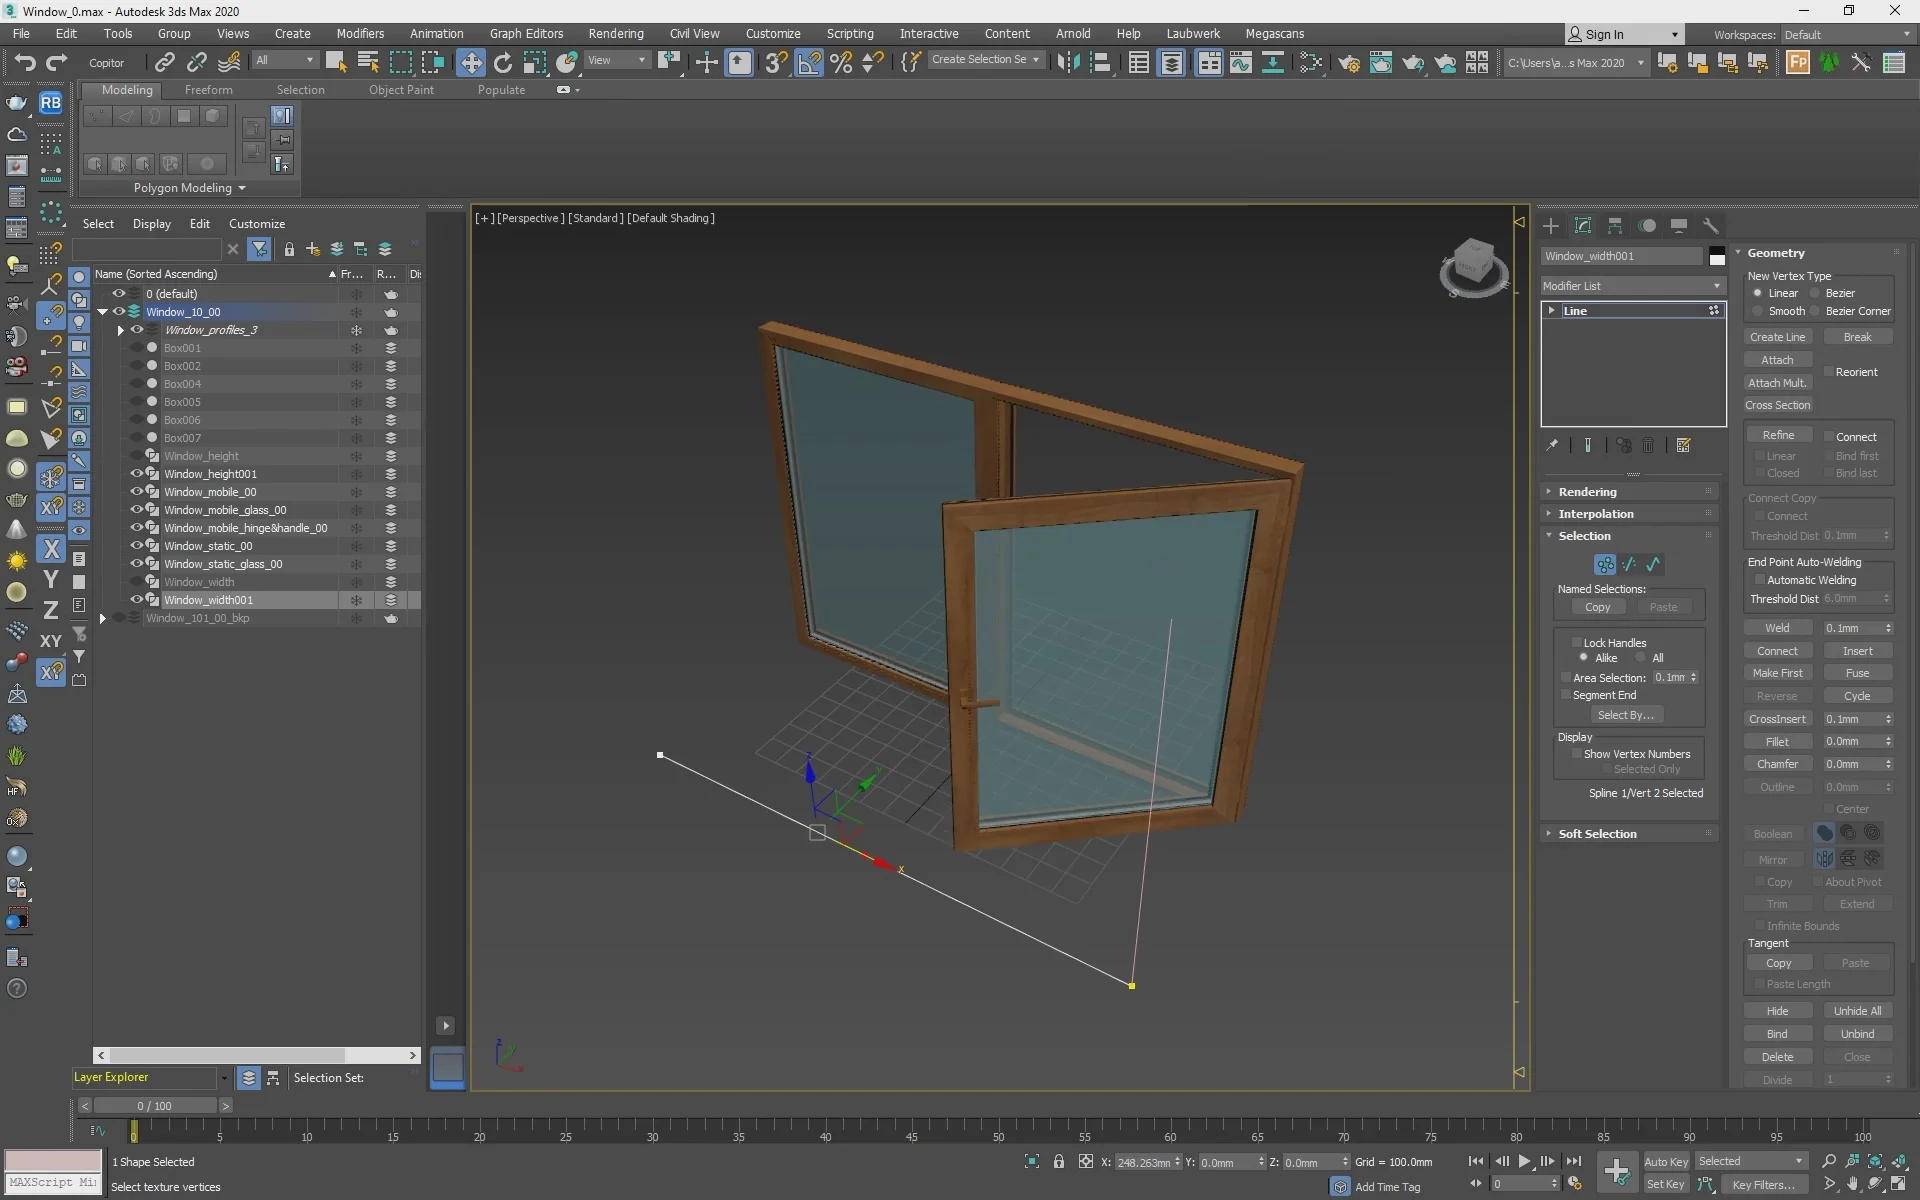
Task: Select Segment sub-object level icon
Action: tap(1629, 564)
